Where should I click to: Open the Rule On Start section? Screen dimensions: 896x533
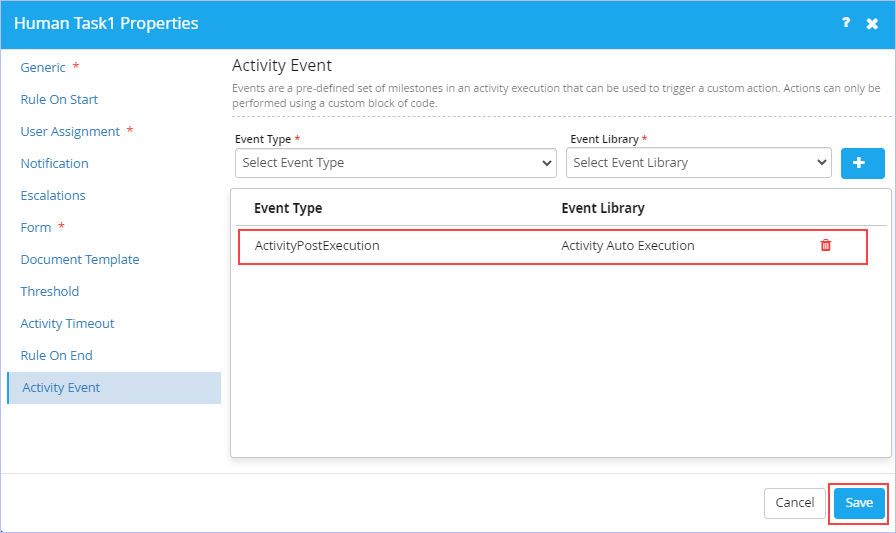point(59,99)
